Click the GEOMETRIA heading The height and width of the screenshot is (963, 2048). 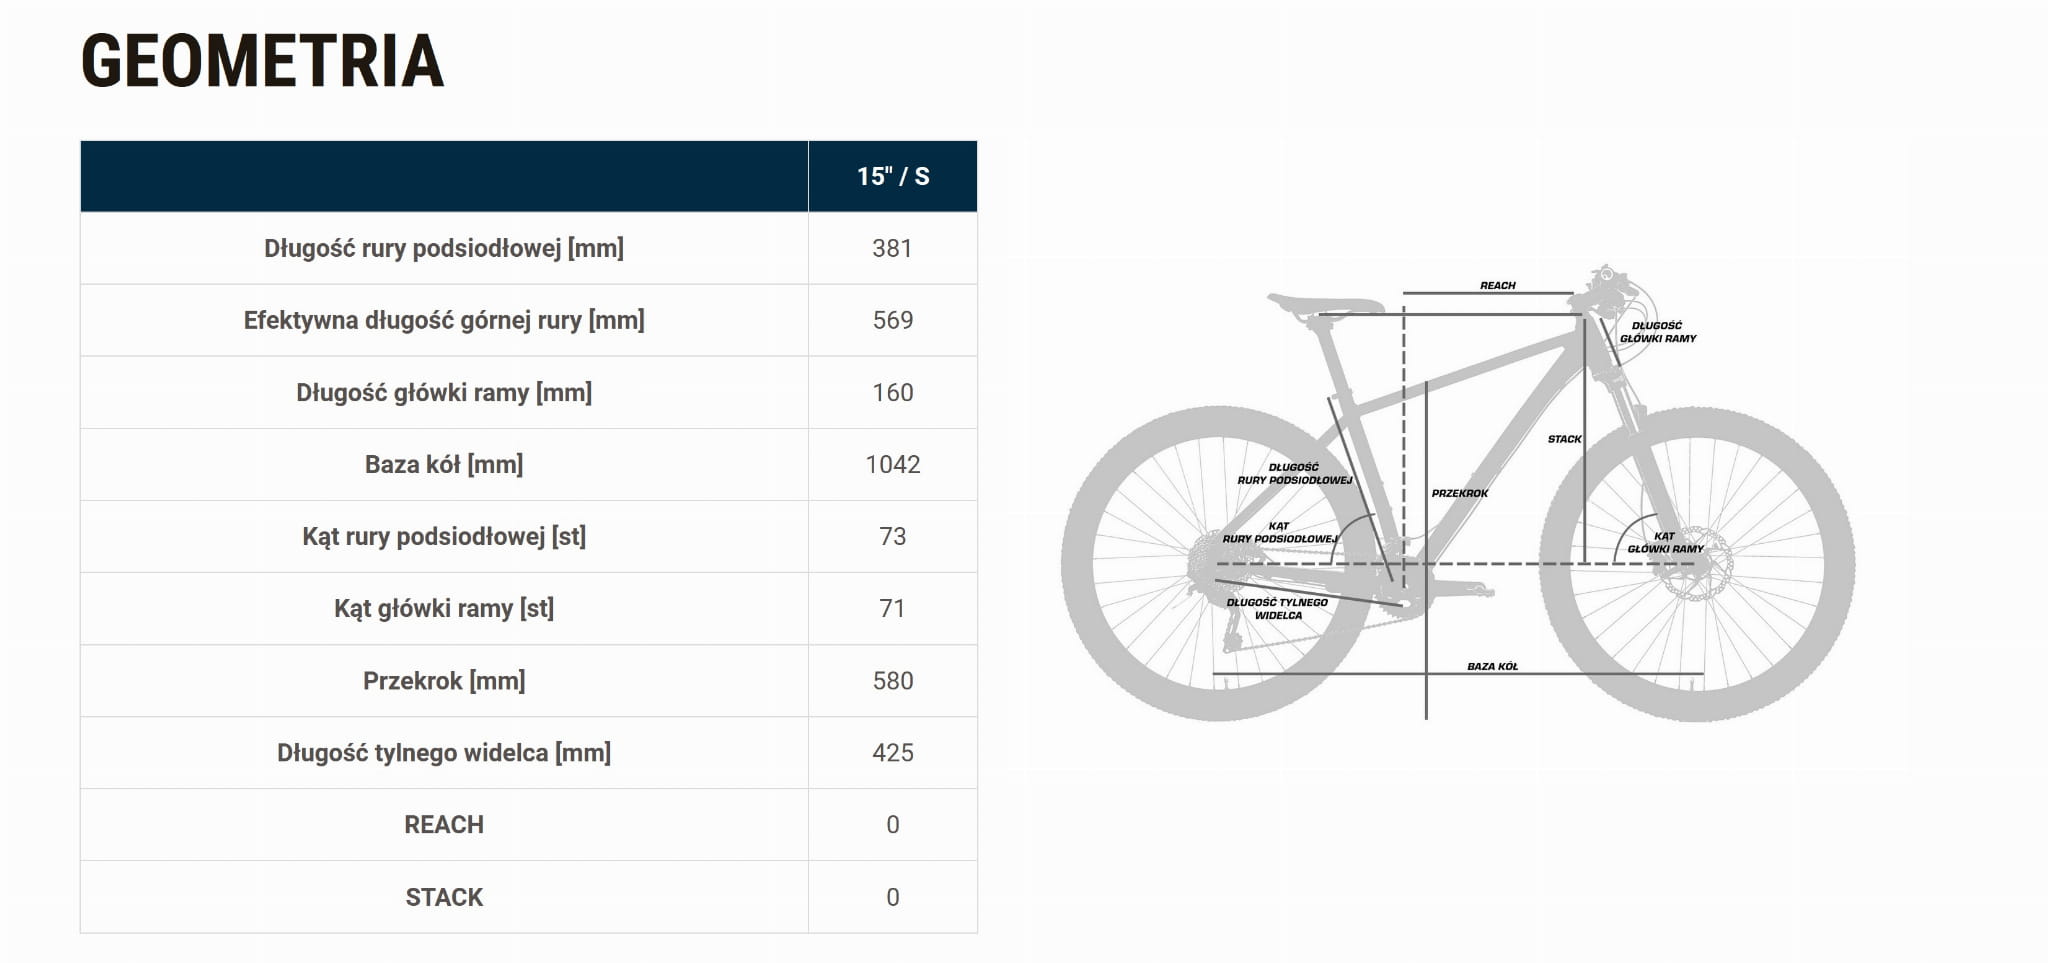[263, 61]
